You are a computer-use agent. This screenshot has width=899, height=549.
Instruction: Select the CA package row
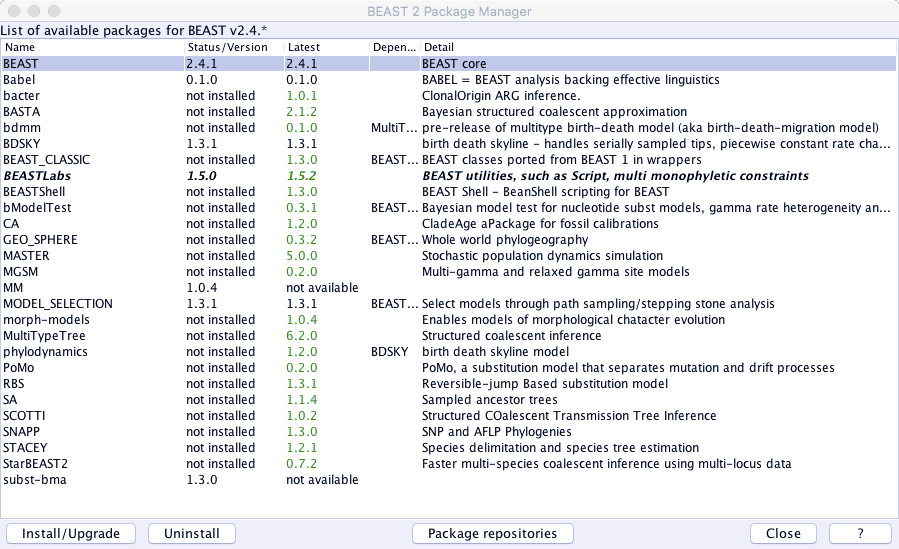tap(449, 224)
